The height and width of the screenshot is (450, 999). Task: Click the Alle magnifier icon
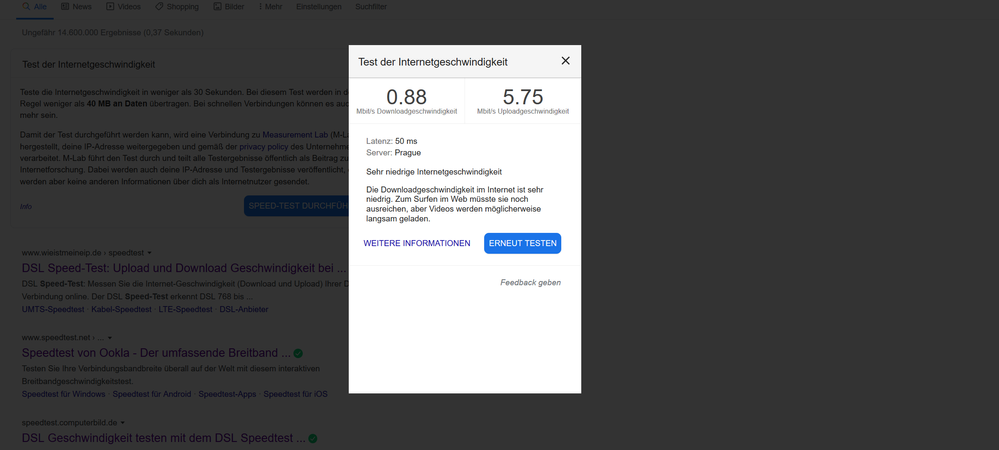click(26, 6)
